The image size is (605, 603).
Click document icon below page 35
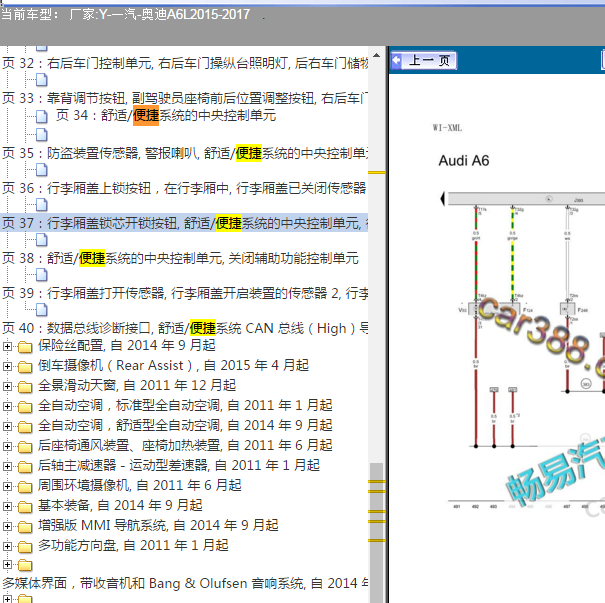[42, 170]
